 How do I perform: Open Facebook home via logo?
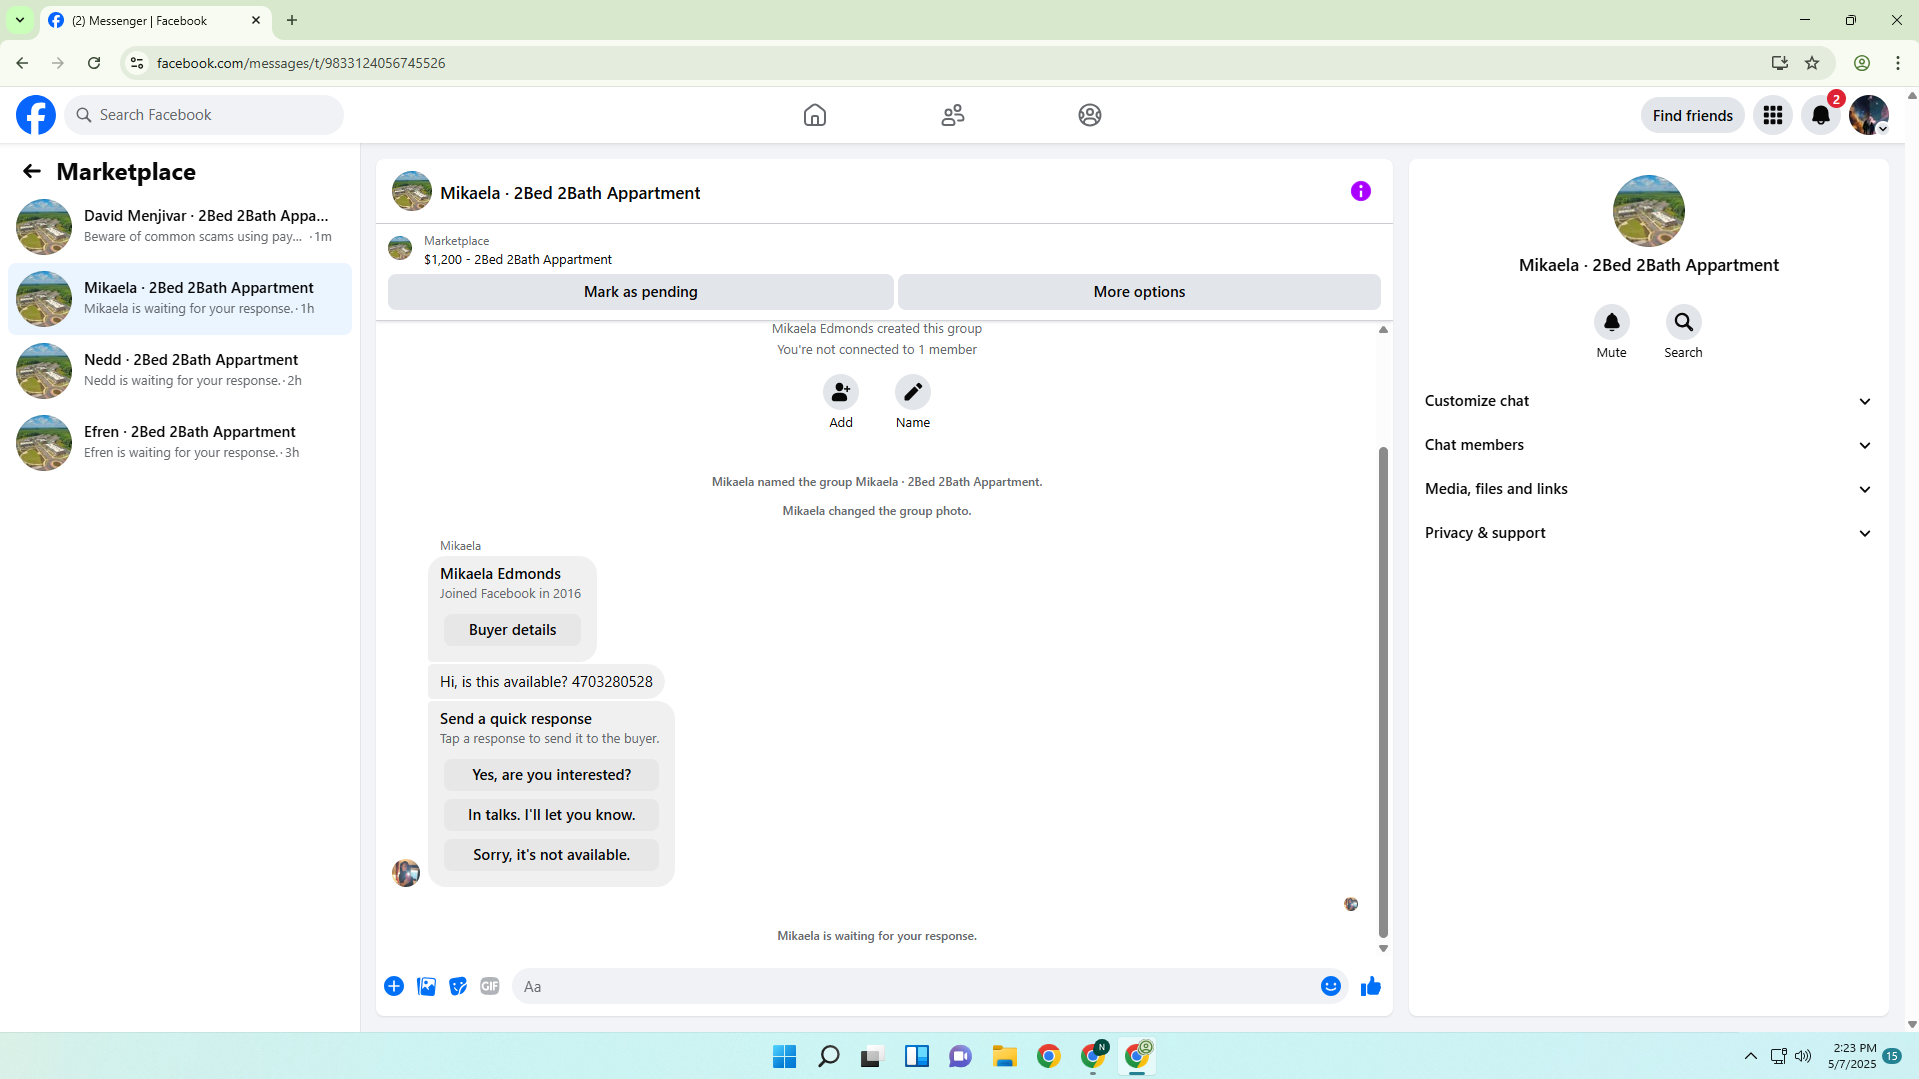(x=36, y=115)
